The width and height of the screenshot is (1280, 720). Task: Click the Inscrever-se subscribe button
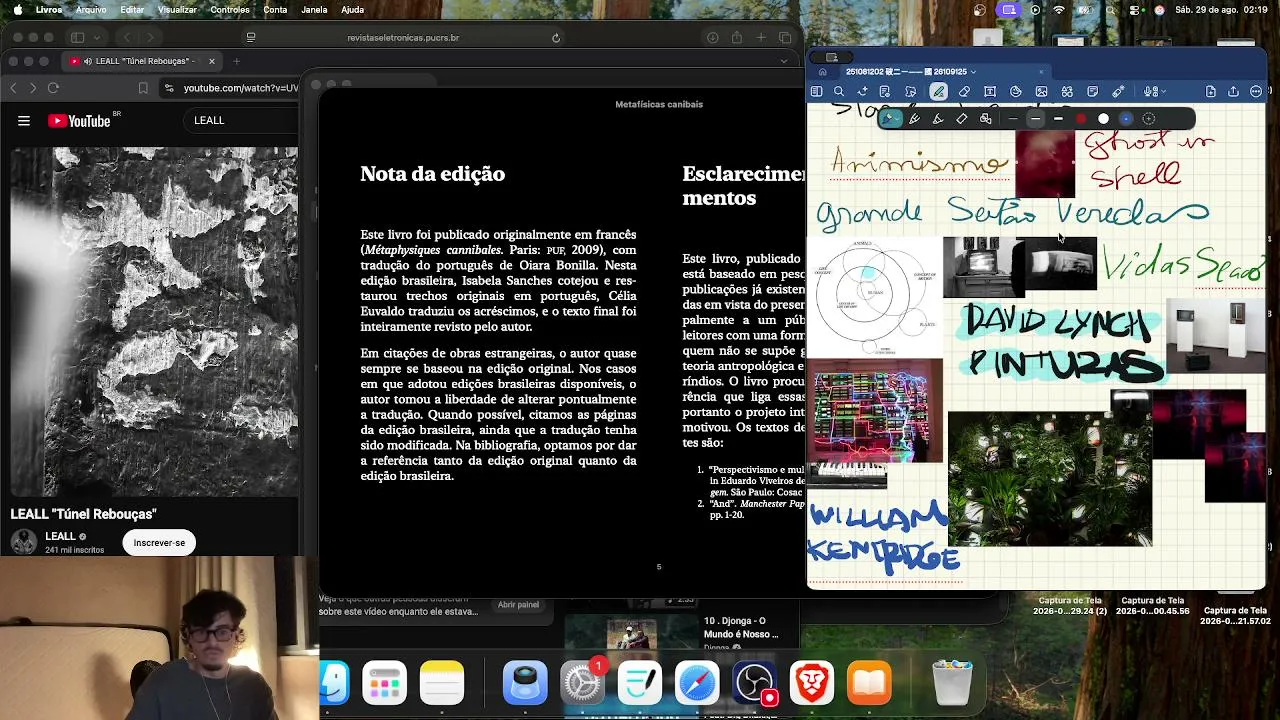point(159,543)
